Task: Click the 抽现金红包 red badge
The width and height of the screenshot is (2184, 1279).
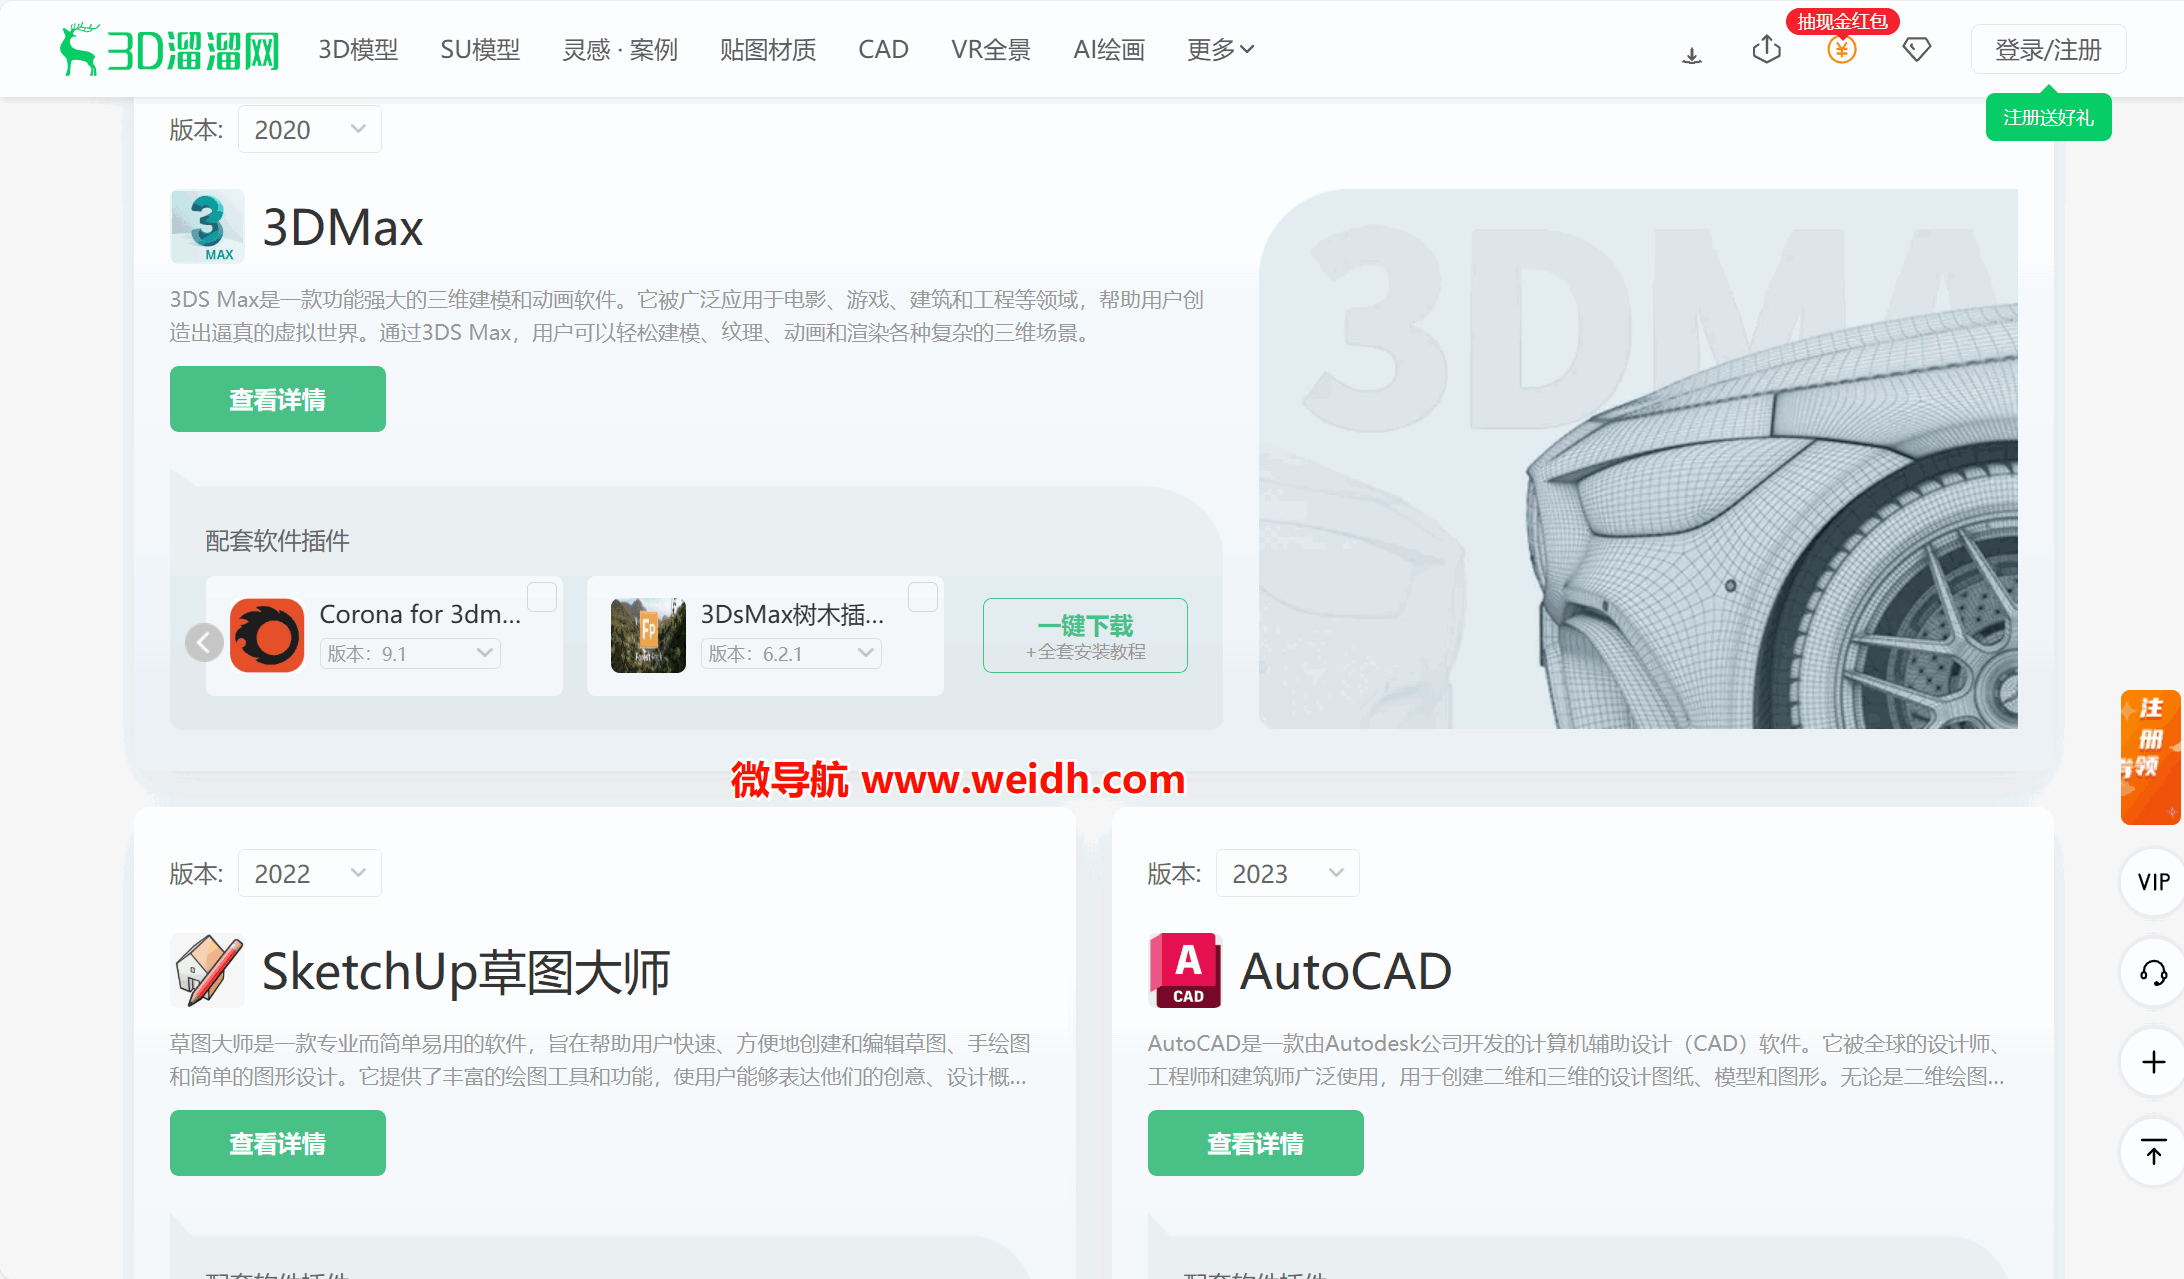Action: click(x=1842, y=21)
